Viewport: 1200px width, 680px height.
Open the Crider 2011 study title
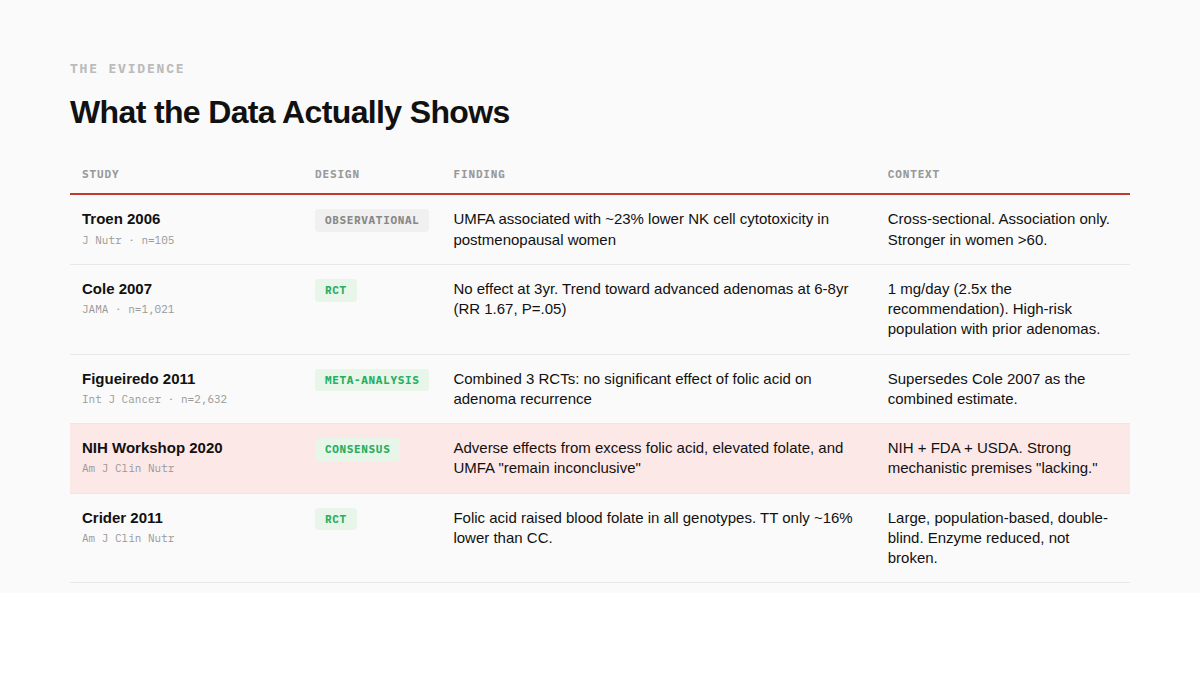point(122,518)
